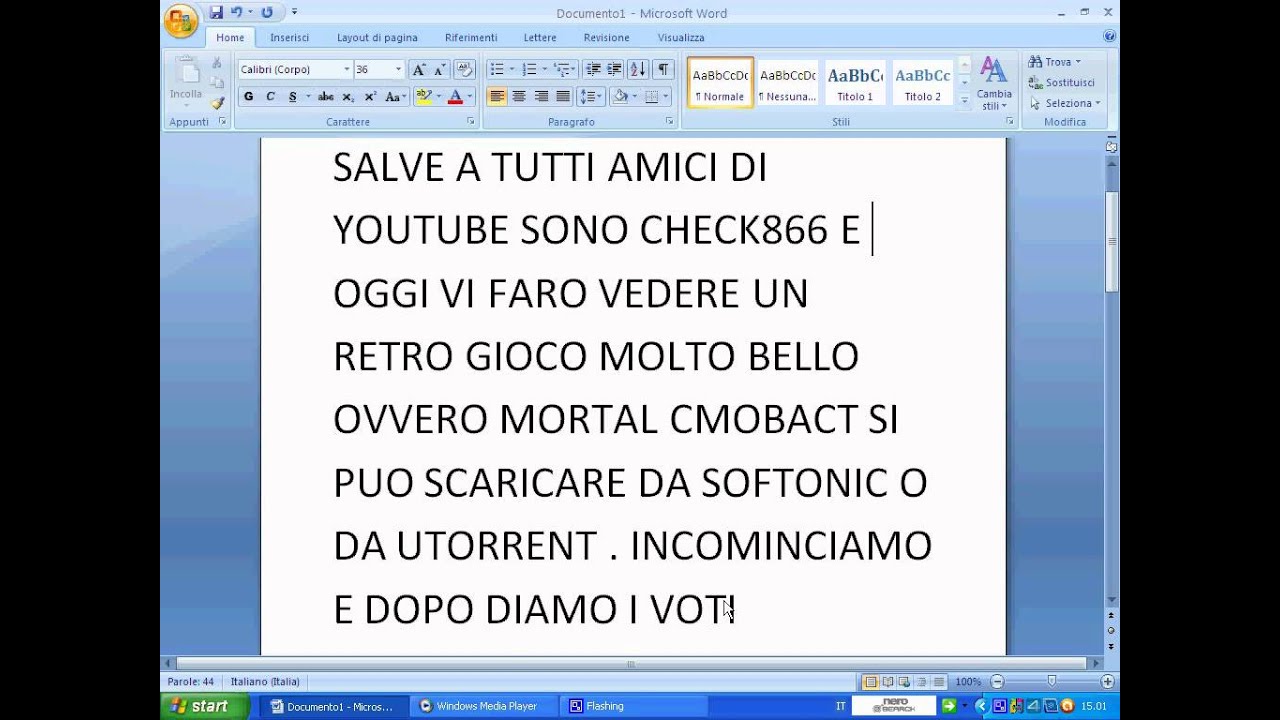Click the zoom slider handle

point(1051,682)
